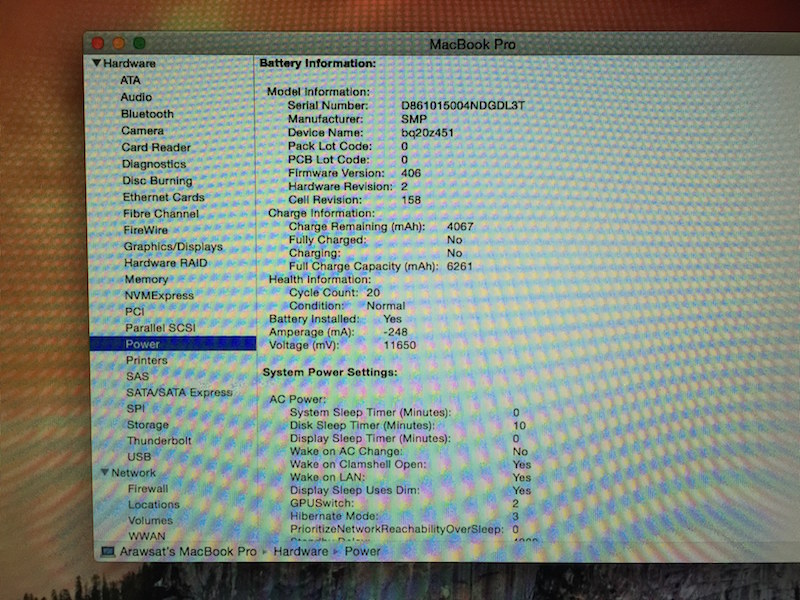
Task: Collapse the Hardware section triangle
Action: pyautogui.click(x=96, y=63)
